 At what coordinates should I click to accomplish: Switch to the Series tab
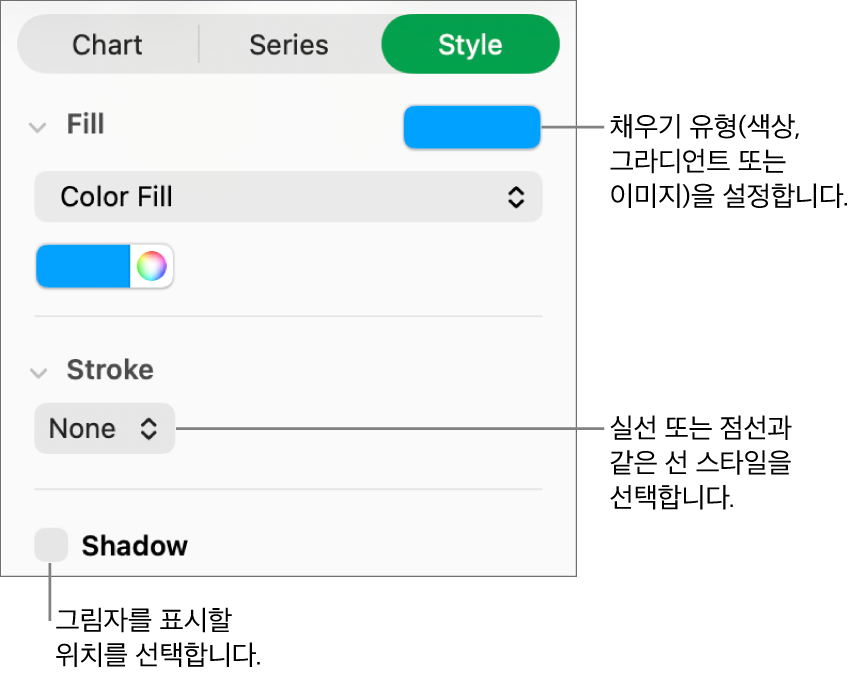[289, 45]
